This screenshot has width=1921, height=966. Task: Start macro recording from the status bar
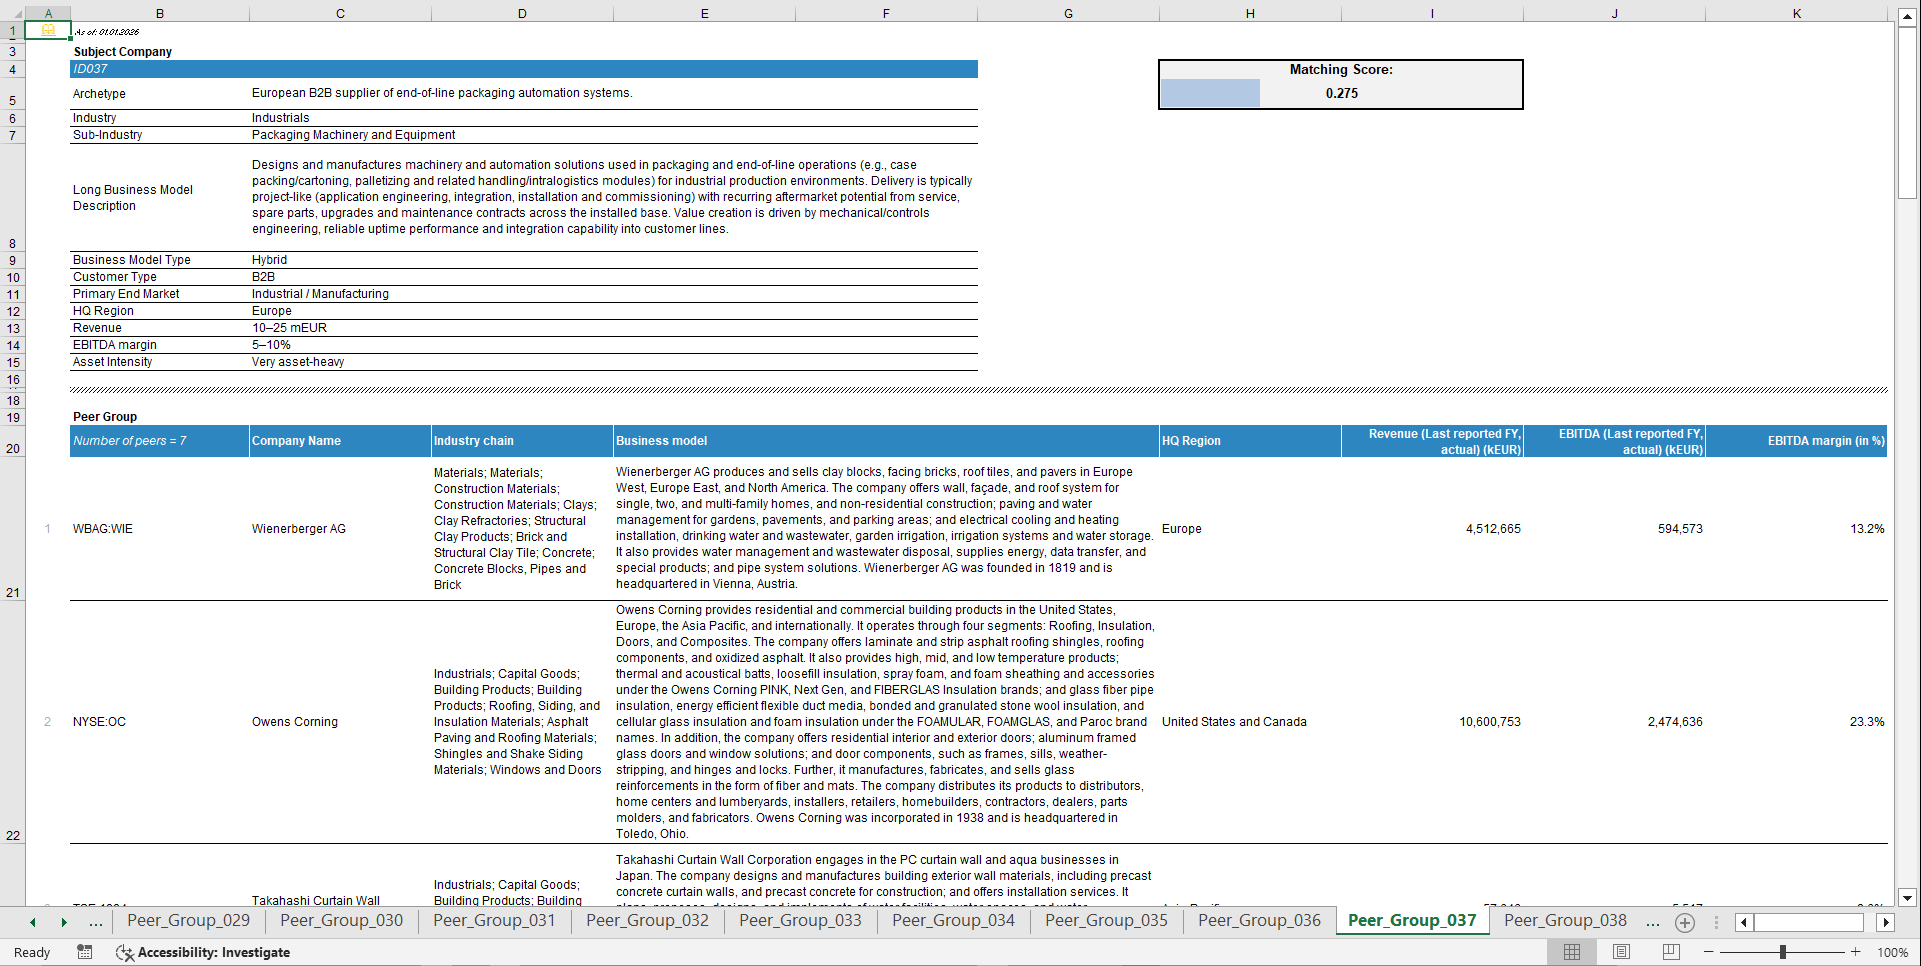85,952
